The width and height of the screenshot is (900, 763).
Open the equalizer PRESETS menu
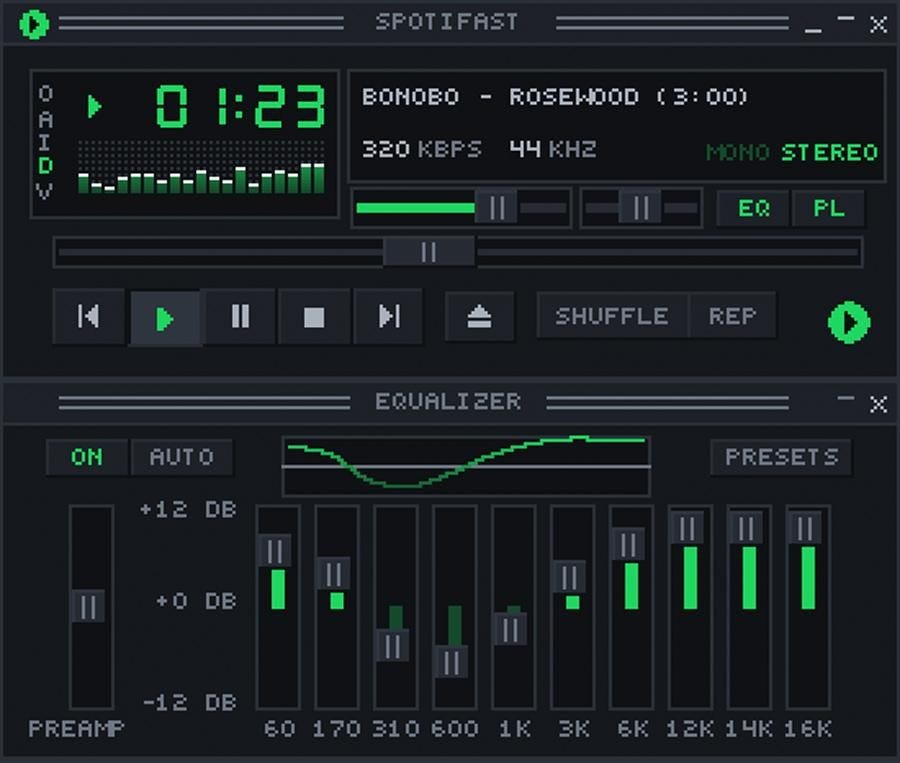[781, 457]
